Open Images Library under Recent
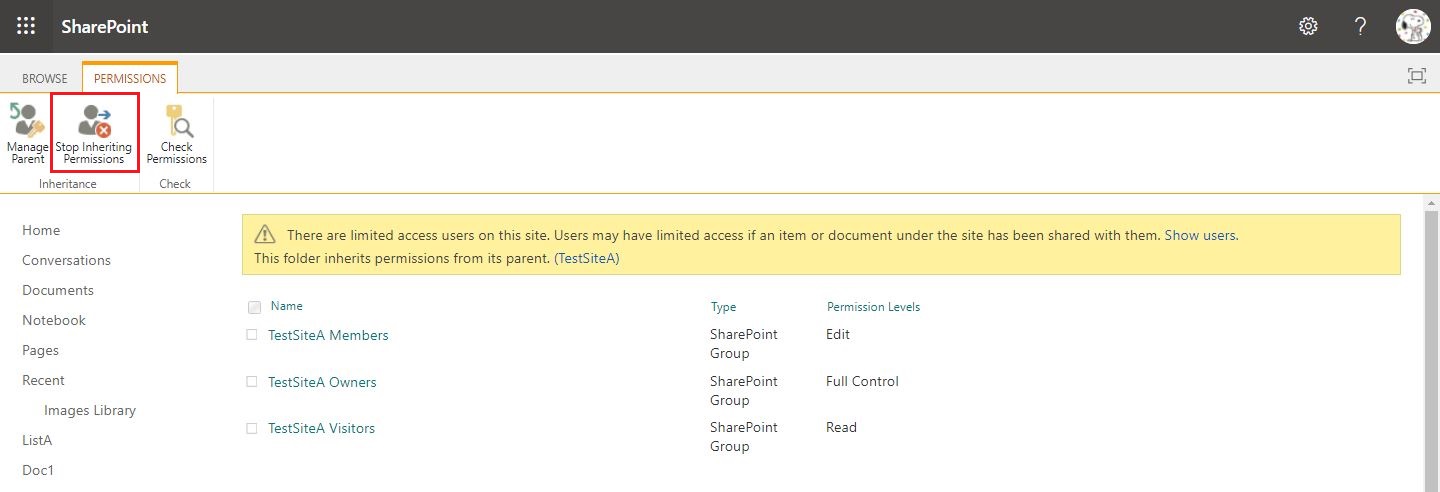 click(90, 410)
